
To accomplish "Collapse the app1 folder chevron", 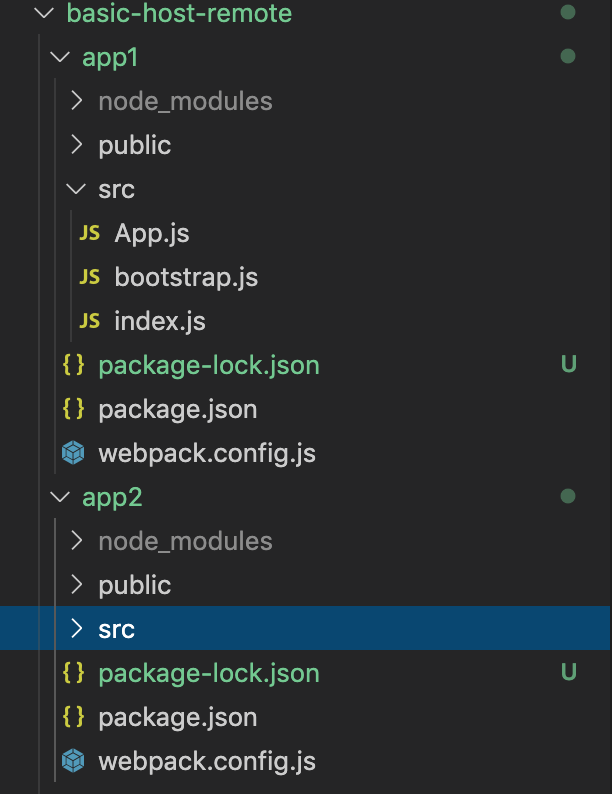I will point(59,58).
